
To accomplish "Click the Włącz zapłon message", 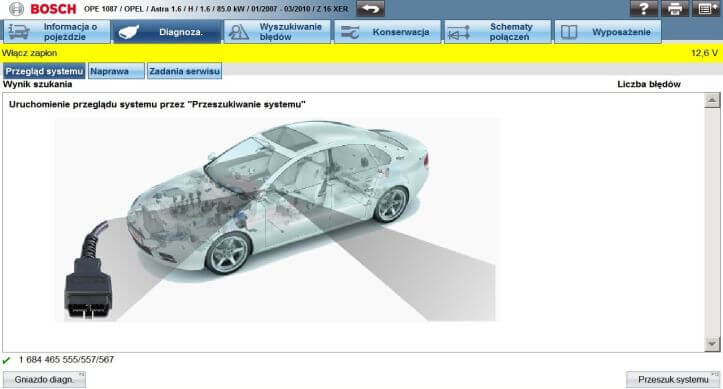I will coord(30,53).
